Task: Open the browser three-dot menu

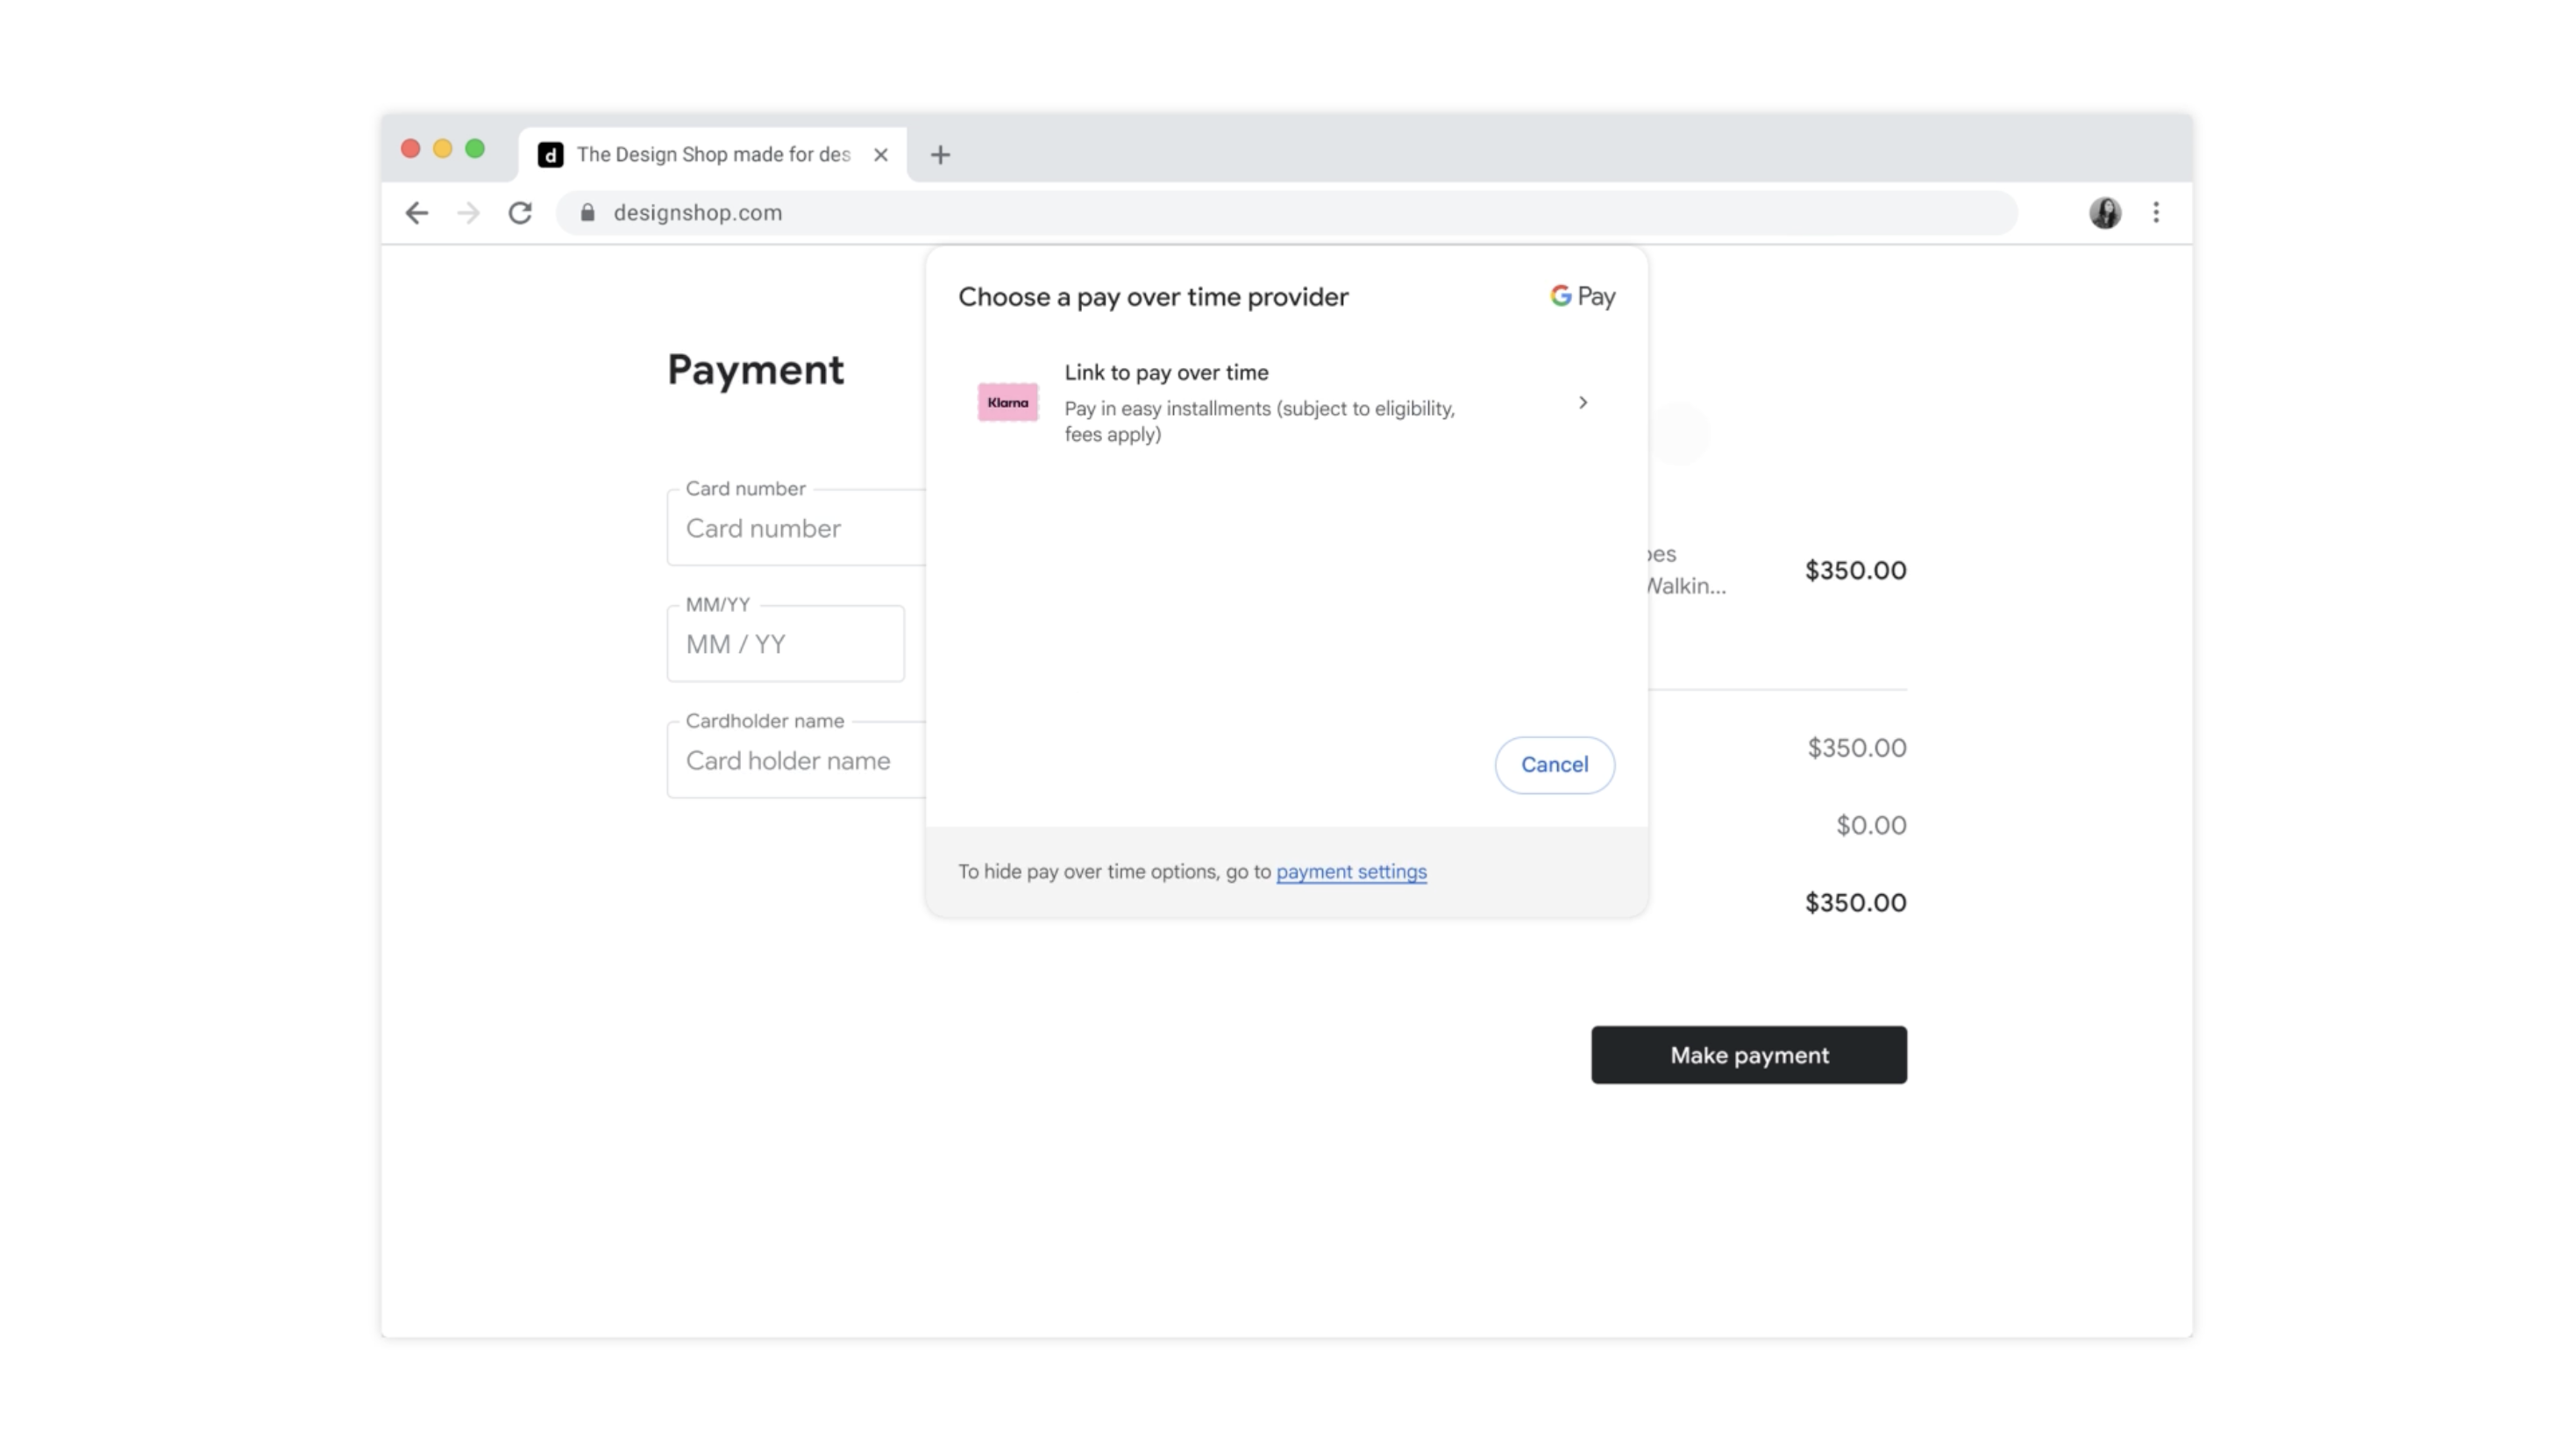Action: (x=2156, y=212)
